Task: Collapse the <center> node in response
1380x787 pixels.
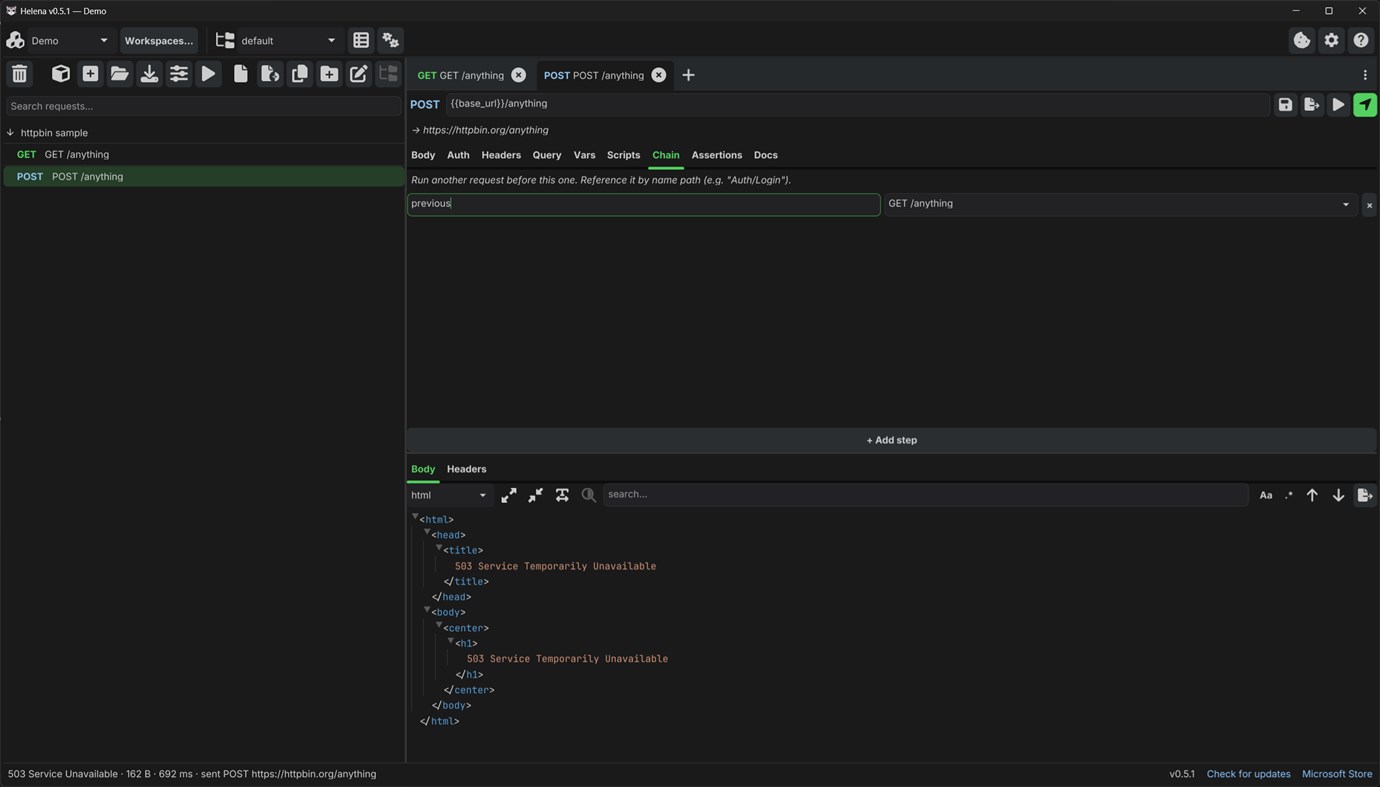Action: [x=439, y=625]
